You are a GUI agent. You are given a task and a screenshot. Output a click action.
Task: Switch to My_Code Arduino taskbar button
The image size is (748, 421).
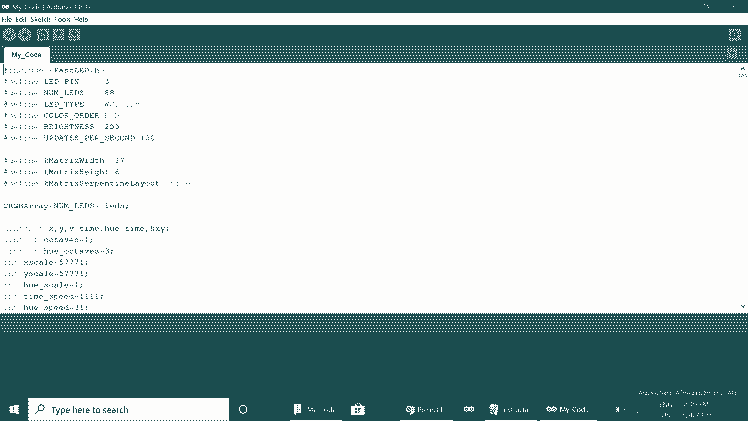coord(568,410)
